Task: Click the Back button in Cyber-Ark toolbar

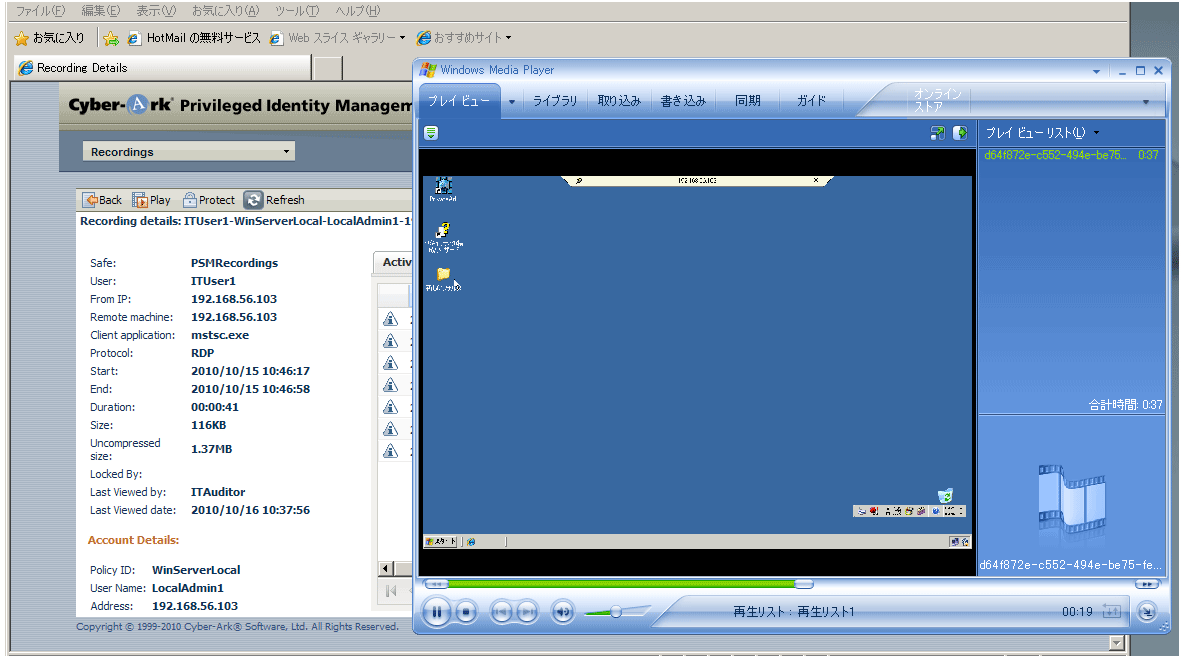Action: pos(102,200)
